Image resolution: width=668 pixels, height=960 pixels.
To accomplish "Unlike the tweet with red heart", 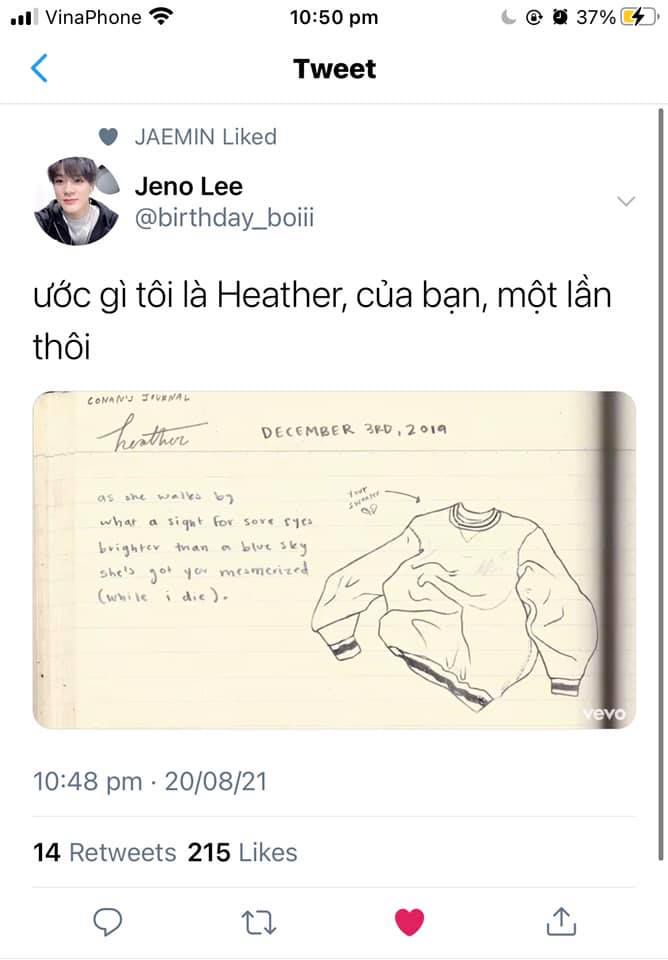I will point(409,922).
